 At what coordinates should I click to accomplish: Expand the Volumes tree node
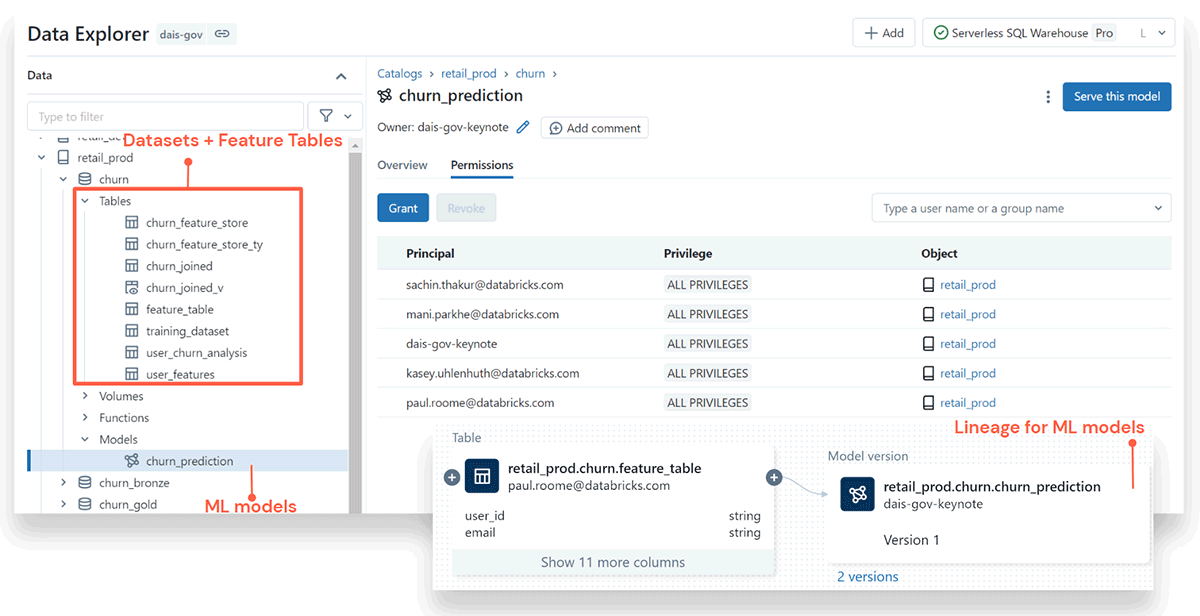[x=84, y=395]
